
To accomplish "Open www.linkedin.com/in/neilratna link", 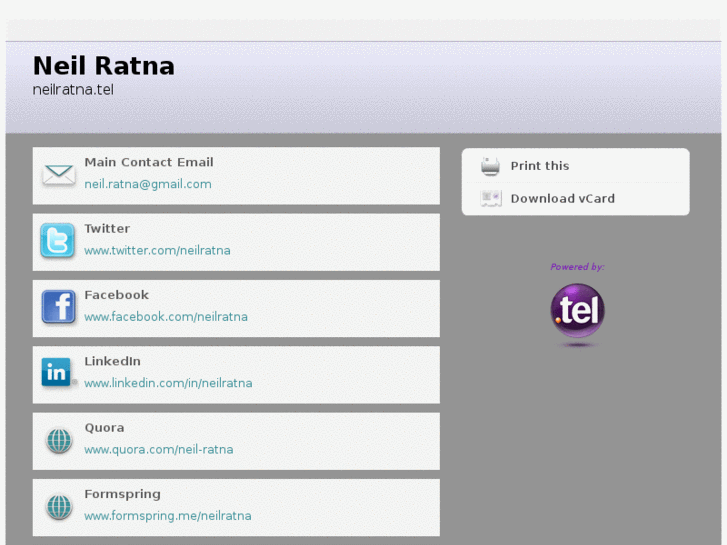I will pyautogui.click(x=168, y=383).
